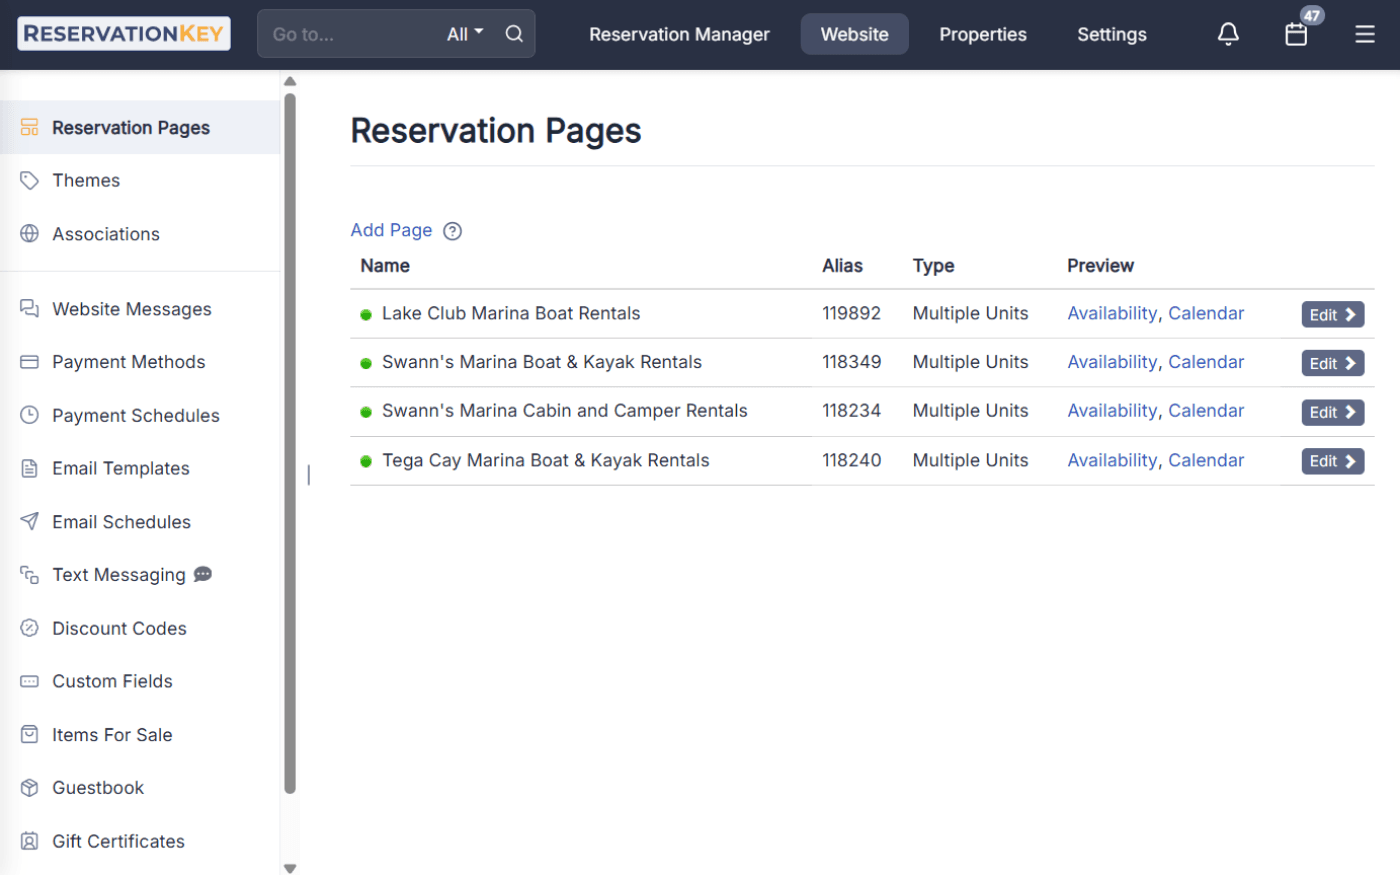Click alias 119892 cell
1400x875 pixels.
click(x=852, y=313)
